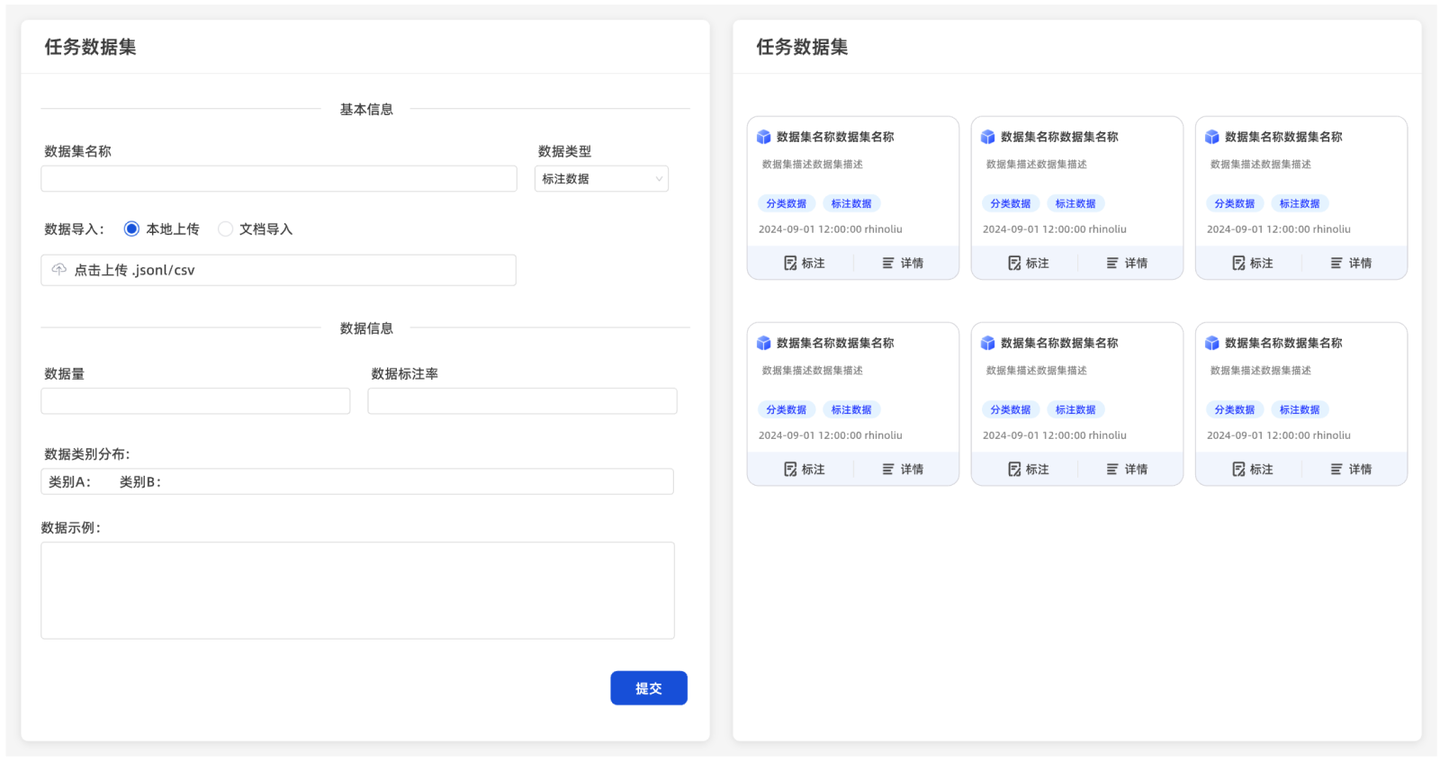Click the 分类数据 tag on the top-right card
1440x762 pixels.
point(1234,203)
